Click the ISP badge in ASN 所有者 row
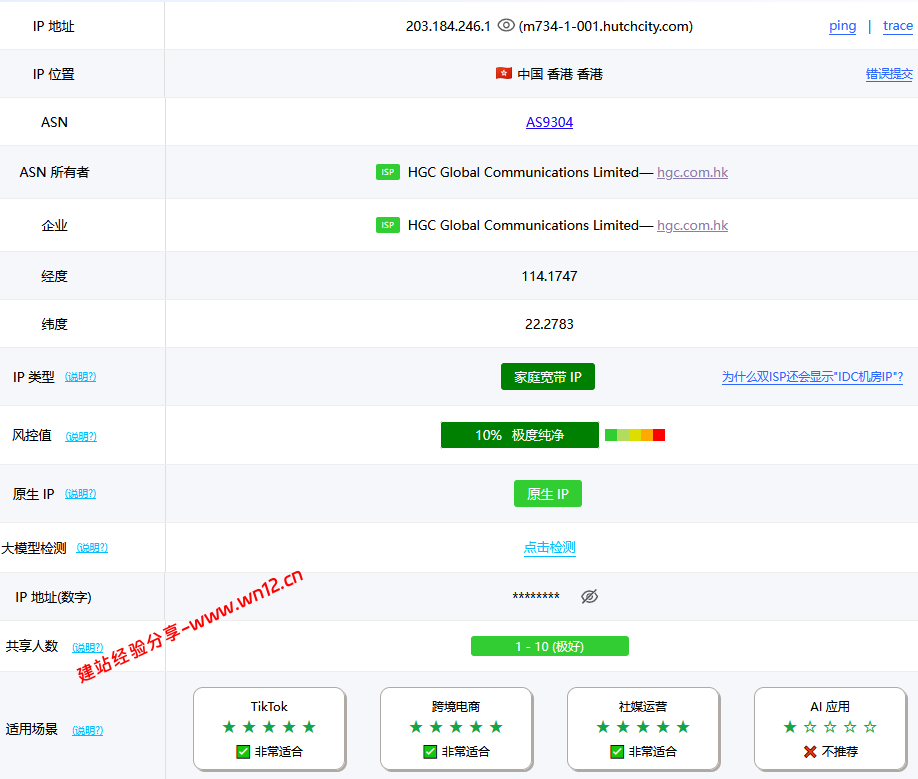 [388, 172]
